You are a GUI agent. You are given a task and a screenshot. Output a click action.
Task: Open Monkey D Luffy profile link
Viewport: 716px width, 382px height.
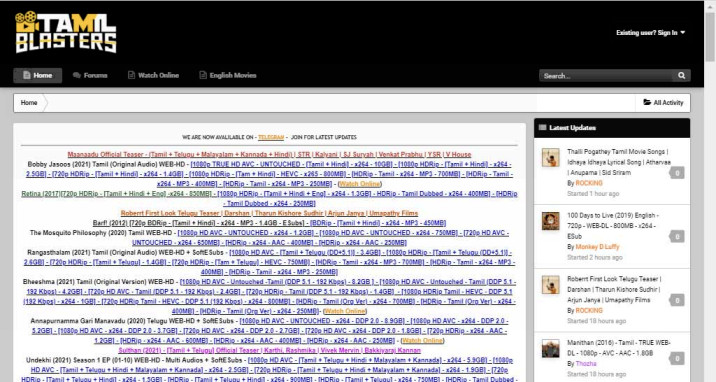coord(597,247)
